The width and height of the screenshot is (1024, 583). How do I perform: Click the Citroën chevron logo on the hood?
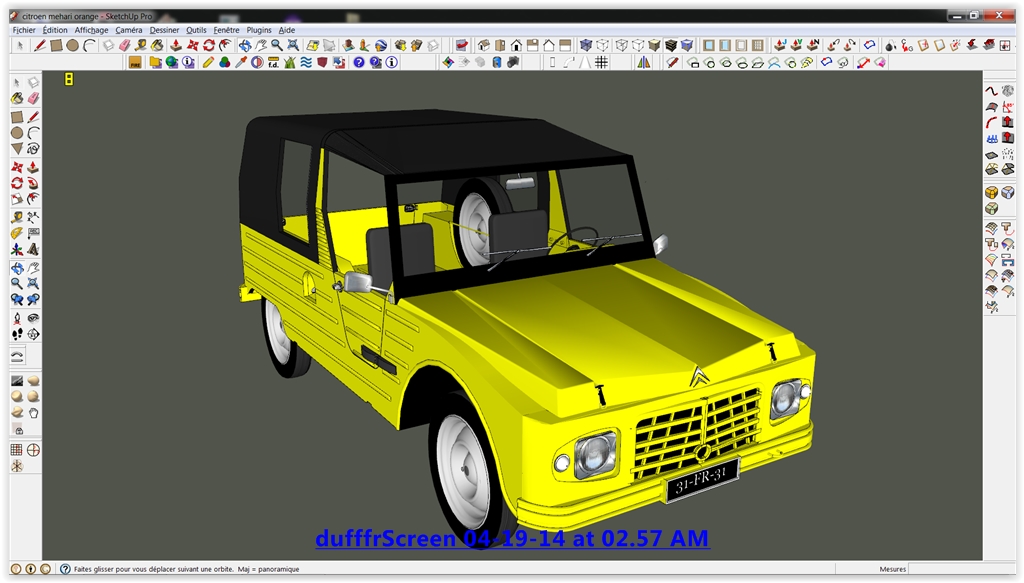[699, 377]
